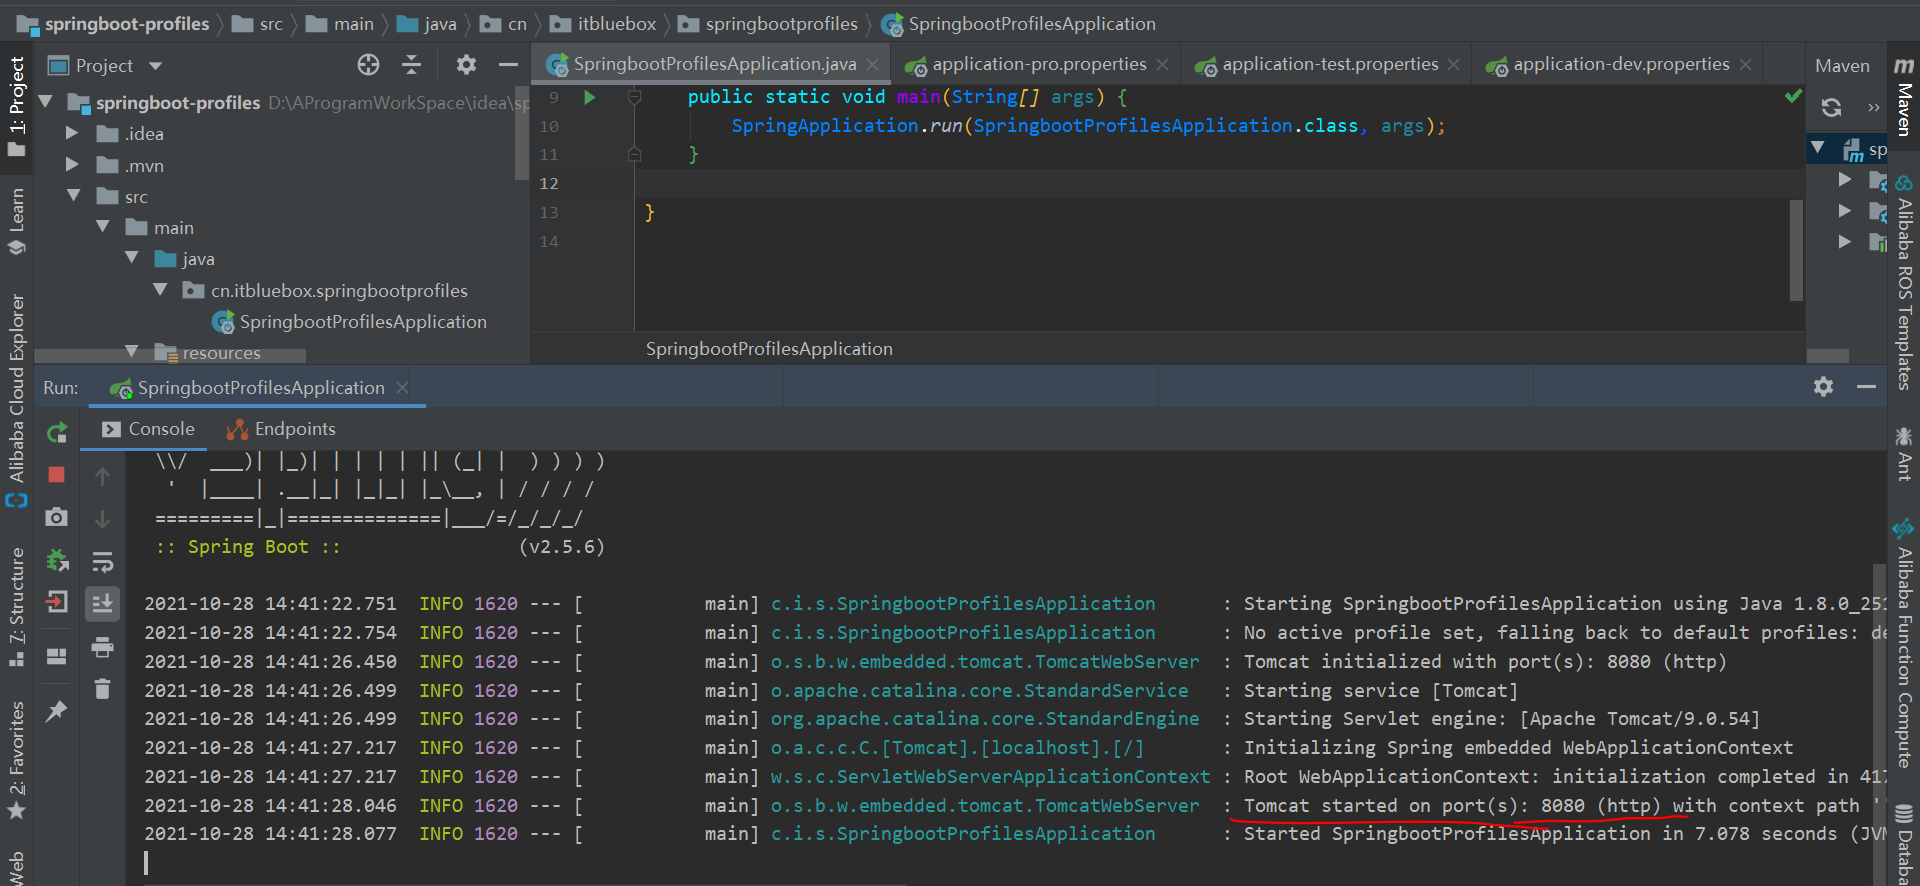Toggle the Learn tool window
The width and height of the screenshot is (1920, 886).
[17, 221]
